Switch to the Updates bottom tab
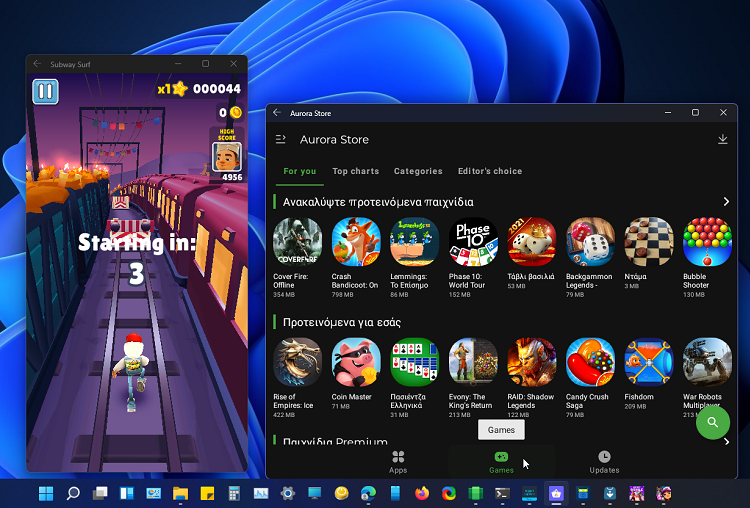 pyautogui.click(x=604, y=461)
